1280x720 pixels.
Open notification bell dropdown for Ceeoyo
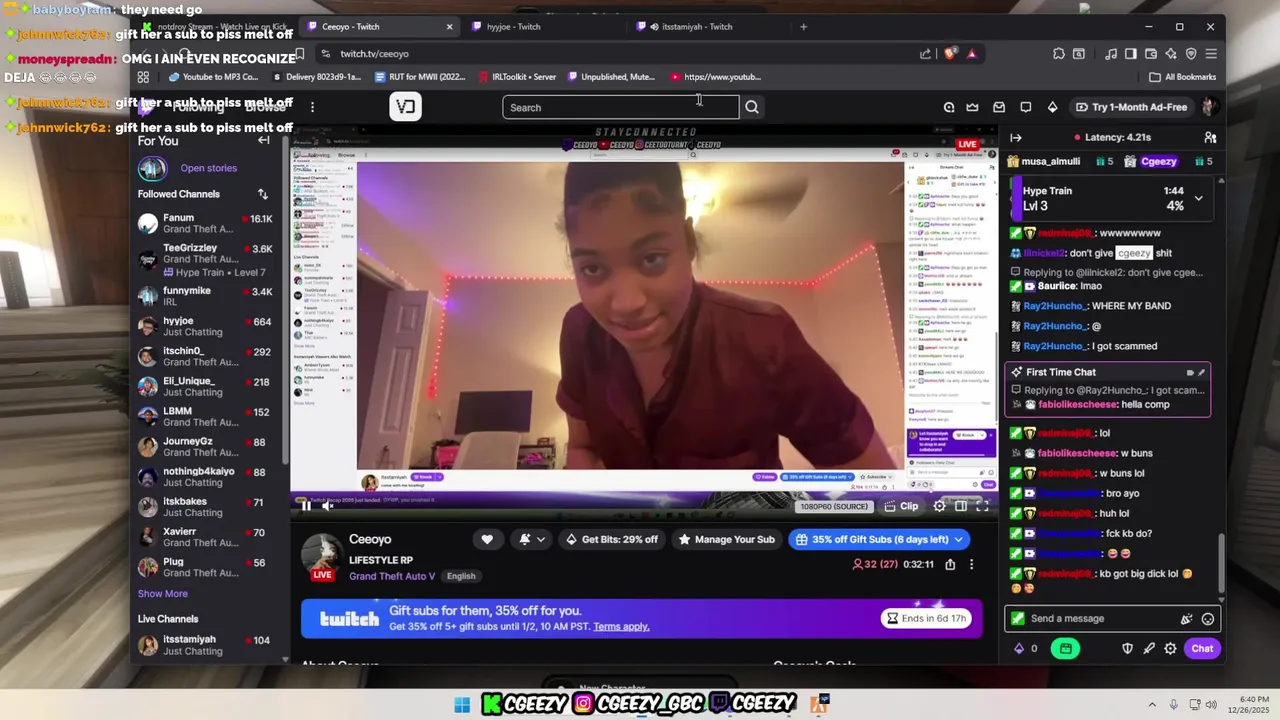[x=531, y=539]
